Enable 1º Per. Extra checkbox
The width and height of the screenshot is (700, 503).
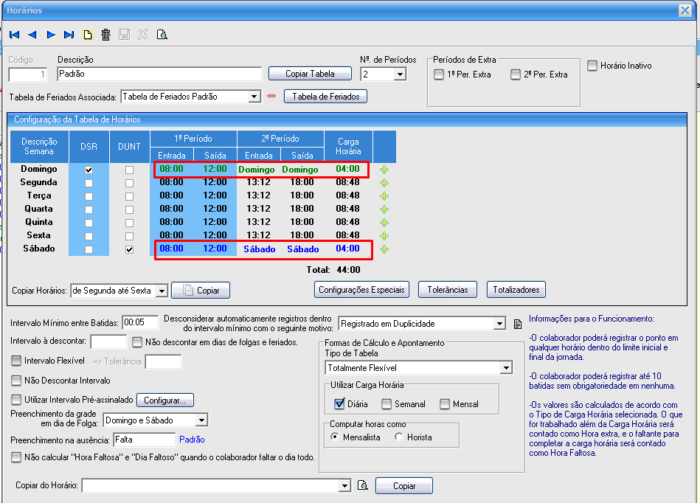pyautogui.click(x=439, y=75)
